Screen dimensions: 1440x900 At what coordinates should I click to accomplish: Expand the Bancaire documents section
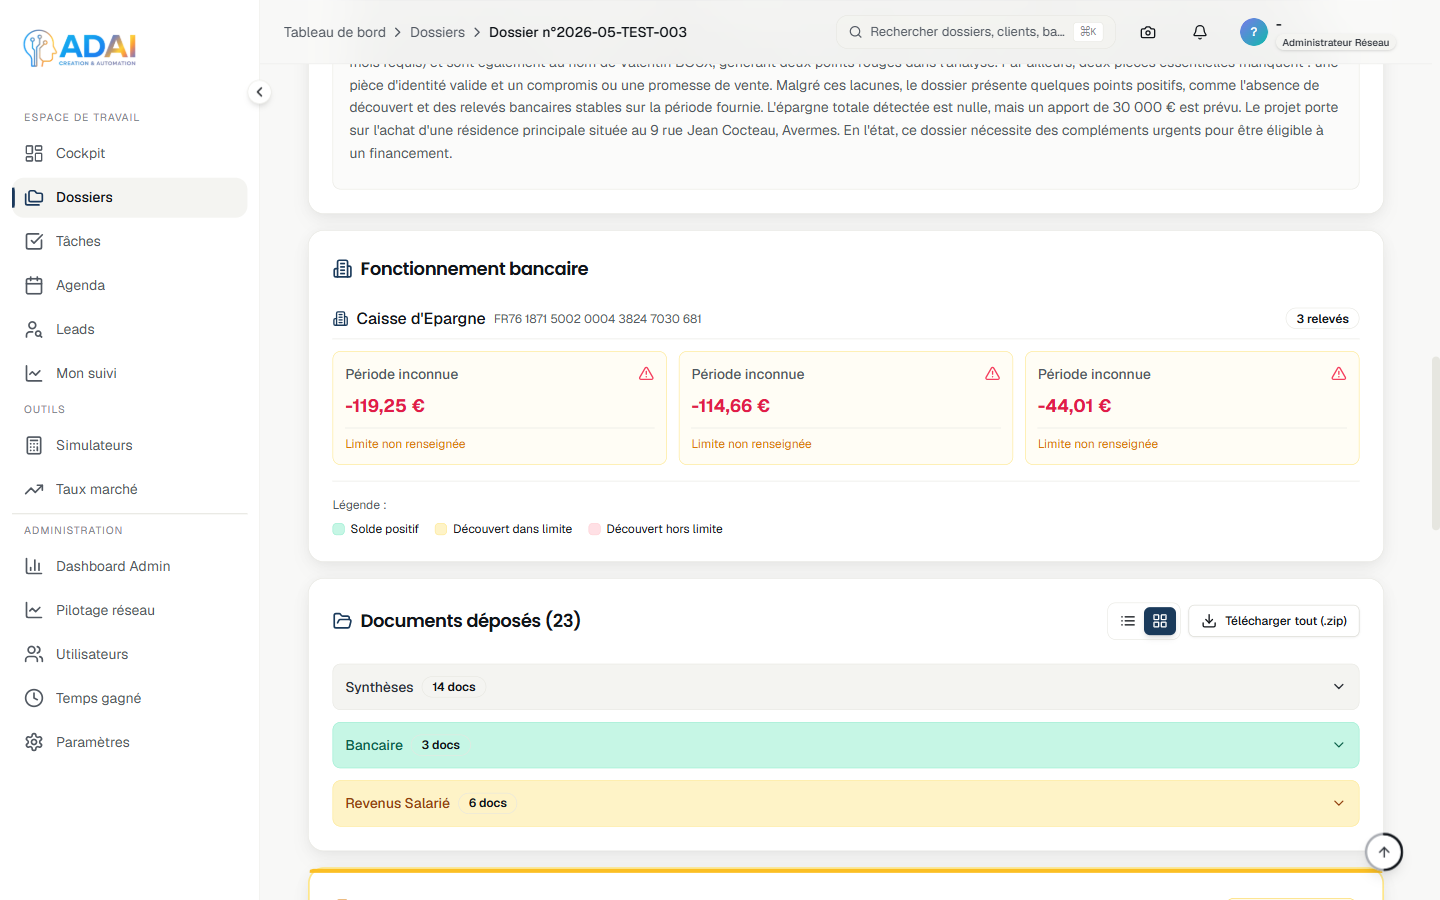click(x=846, y=745)
